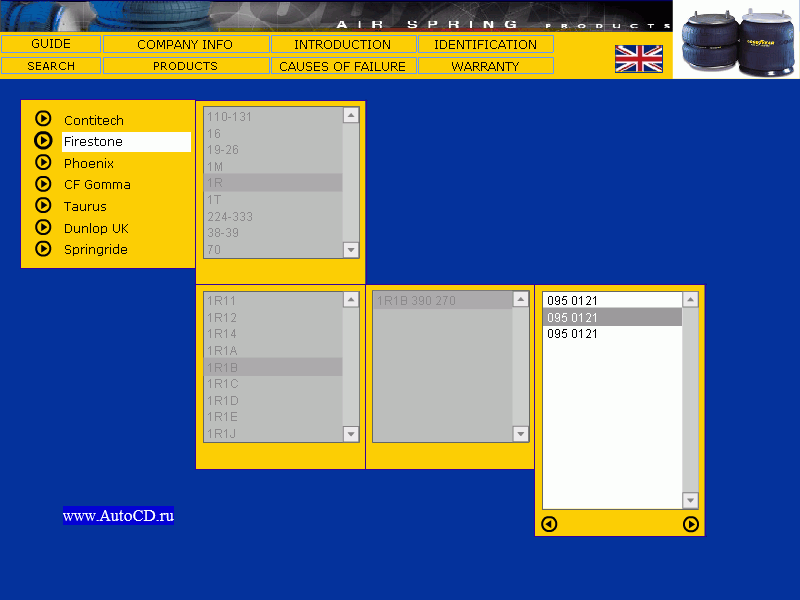Select the Springride brand
800x600 pixels.
pyautogui.click(x=95, y=249)
